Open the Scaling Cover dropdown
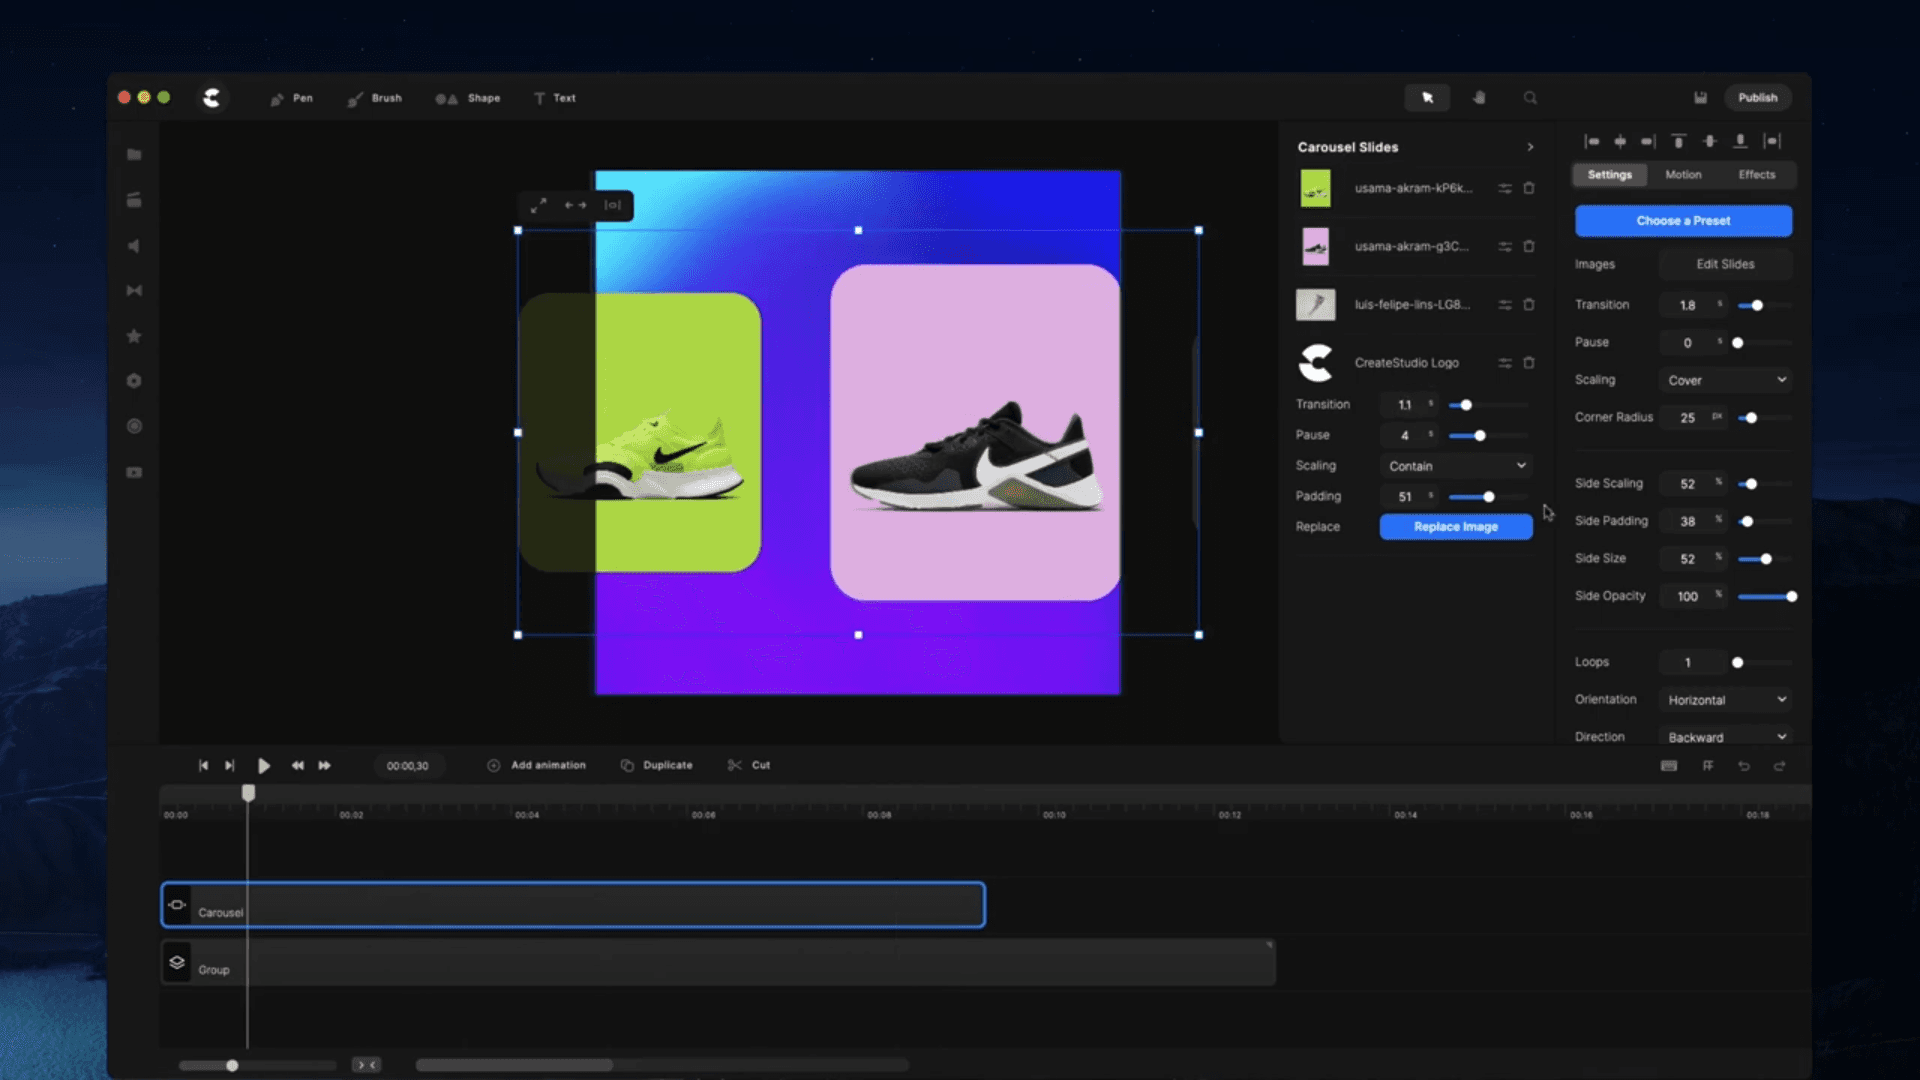Viewport: 1920px width, 1080px height. pyautogui.click(x=1726, y=380)
